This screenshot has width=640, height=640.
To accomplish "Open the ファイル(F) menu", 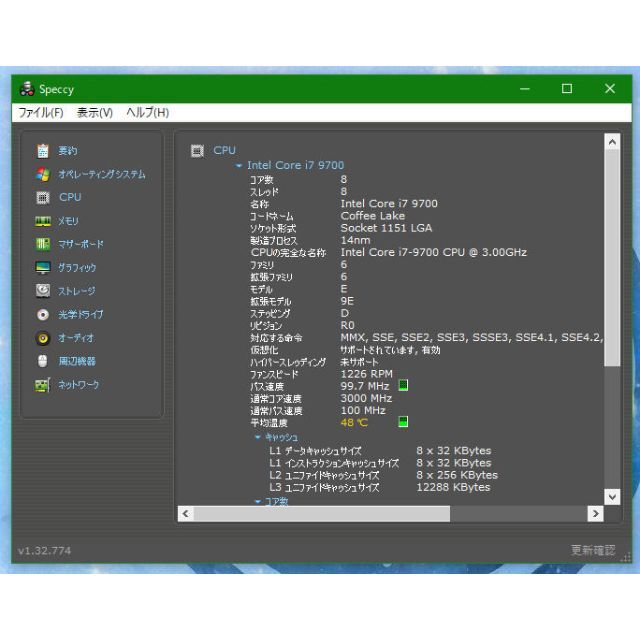I will click(41, 113).
